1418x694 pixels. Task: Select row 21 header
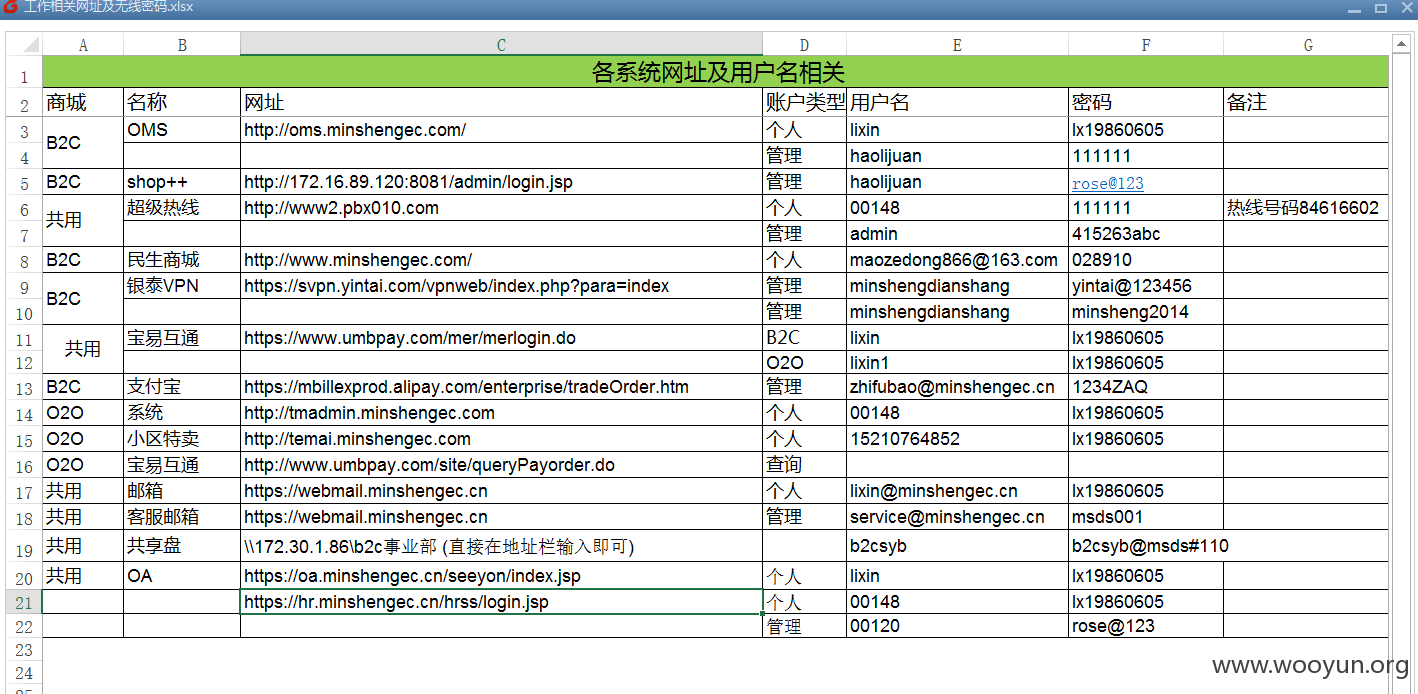[24, 602]
